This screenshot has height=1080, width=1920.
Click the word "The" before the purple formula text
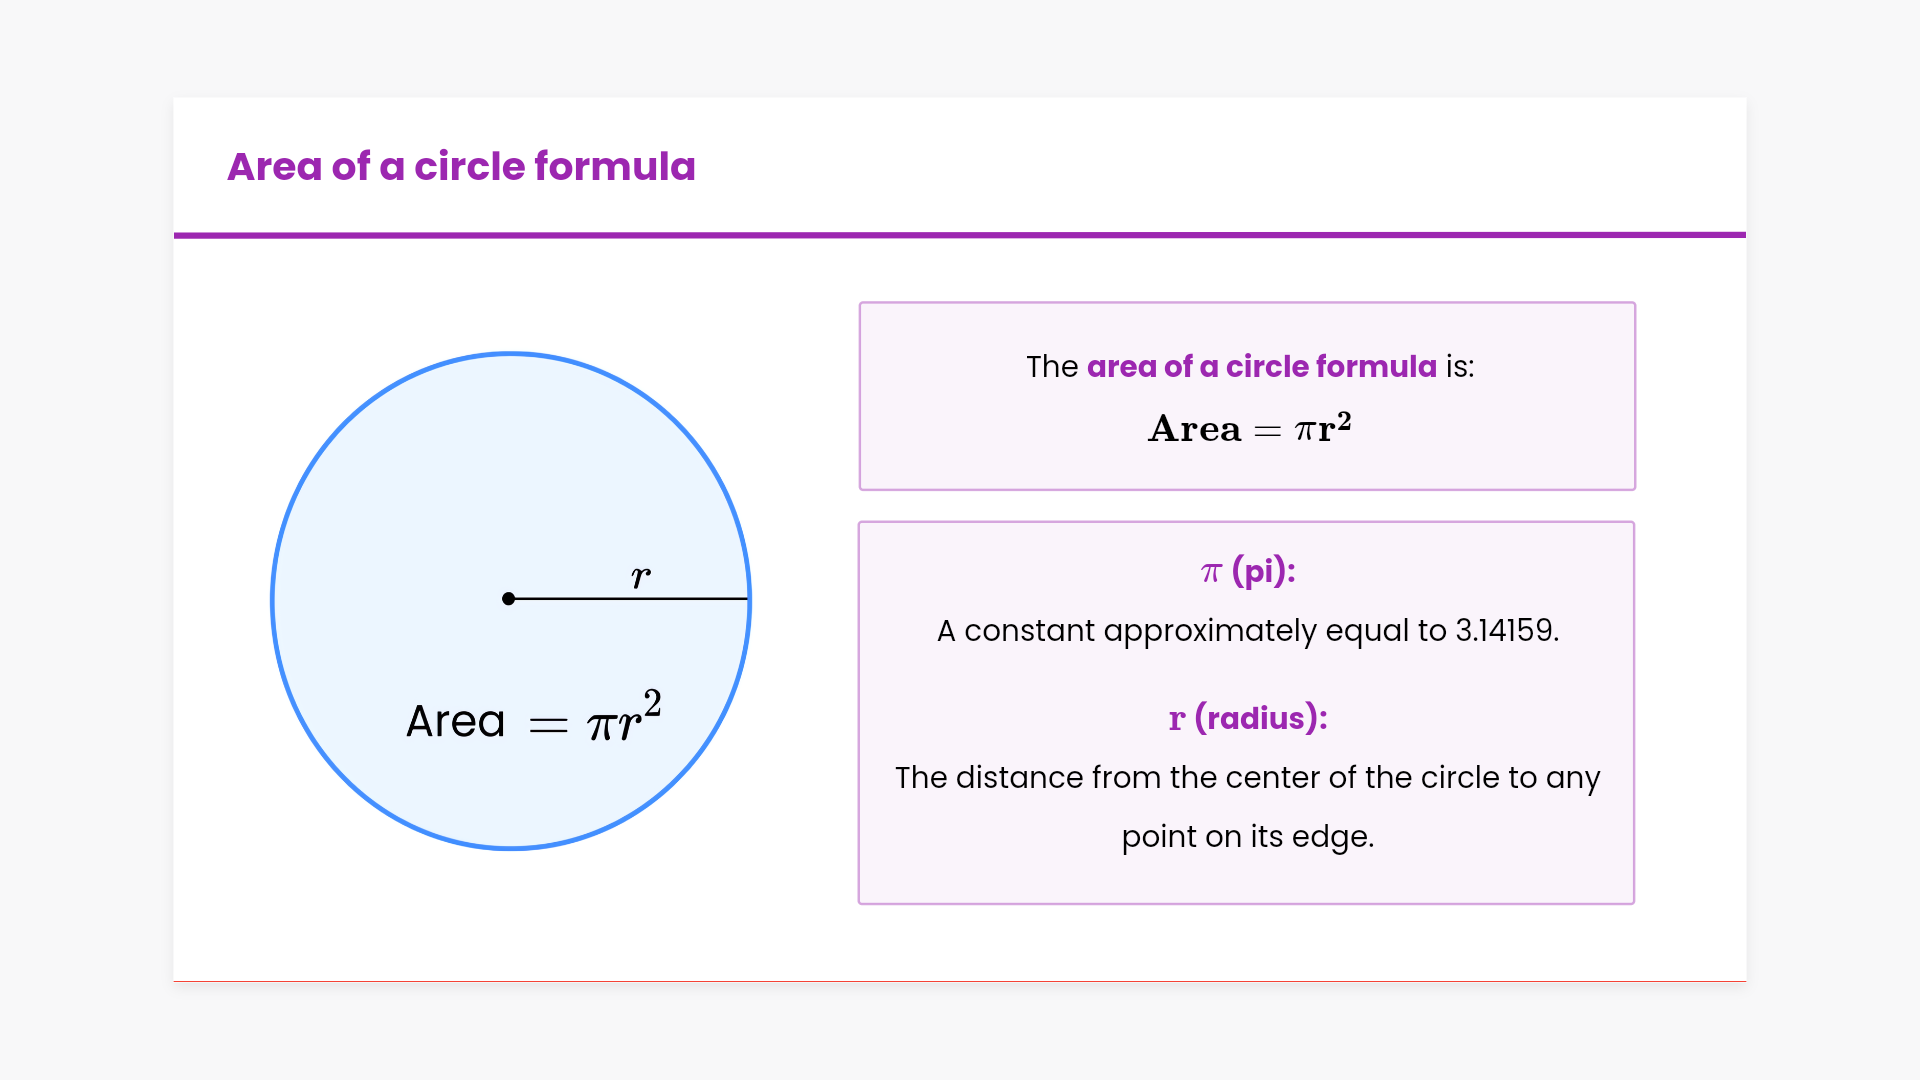(x=1051, y=367)
